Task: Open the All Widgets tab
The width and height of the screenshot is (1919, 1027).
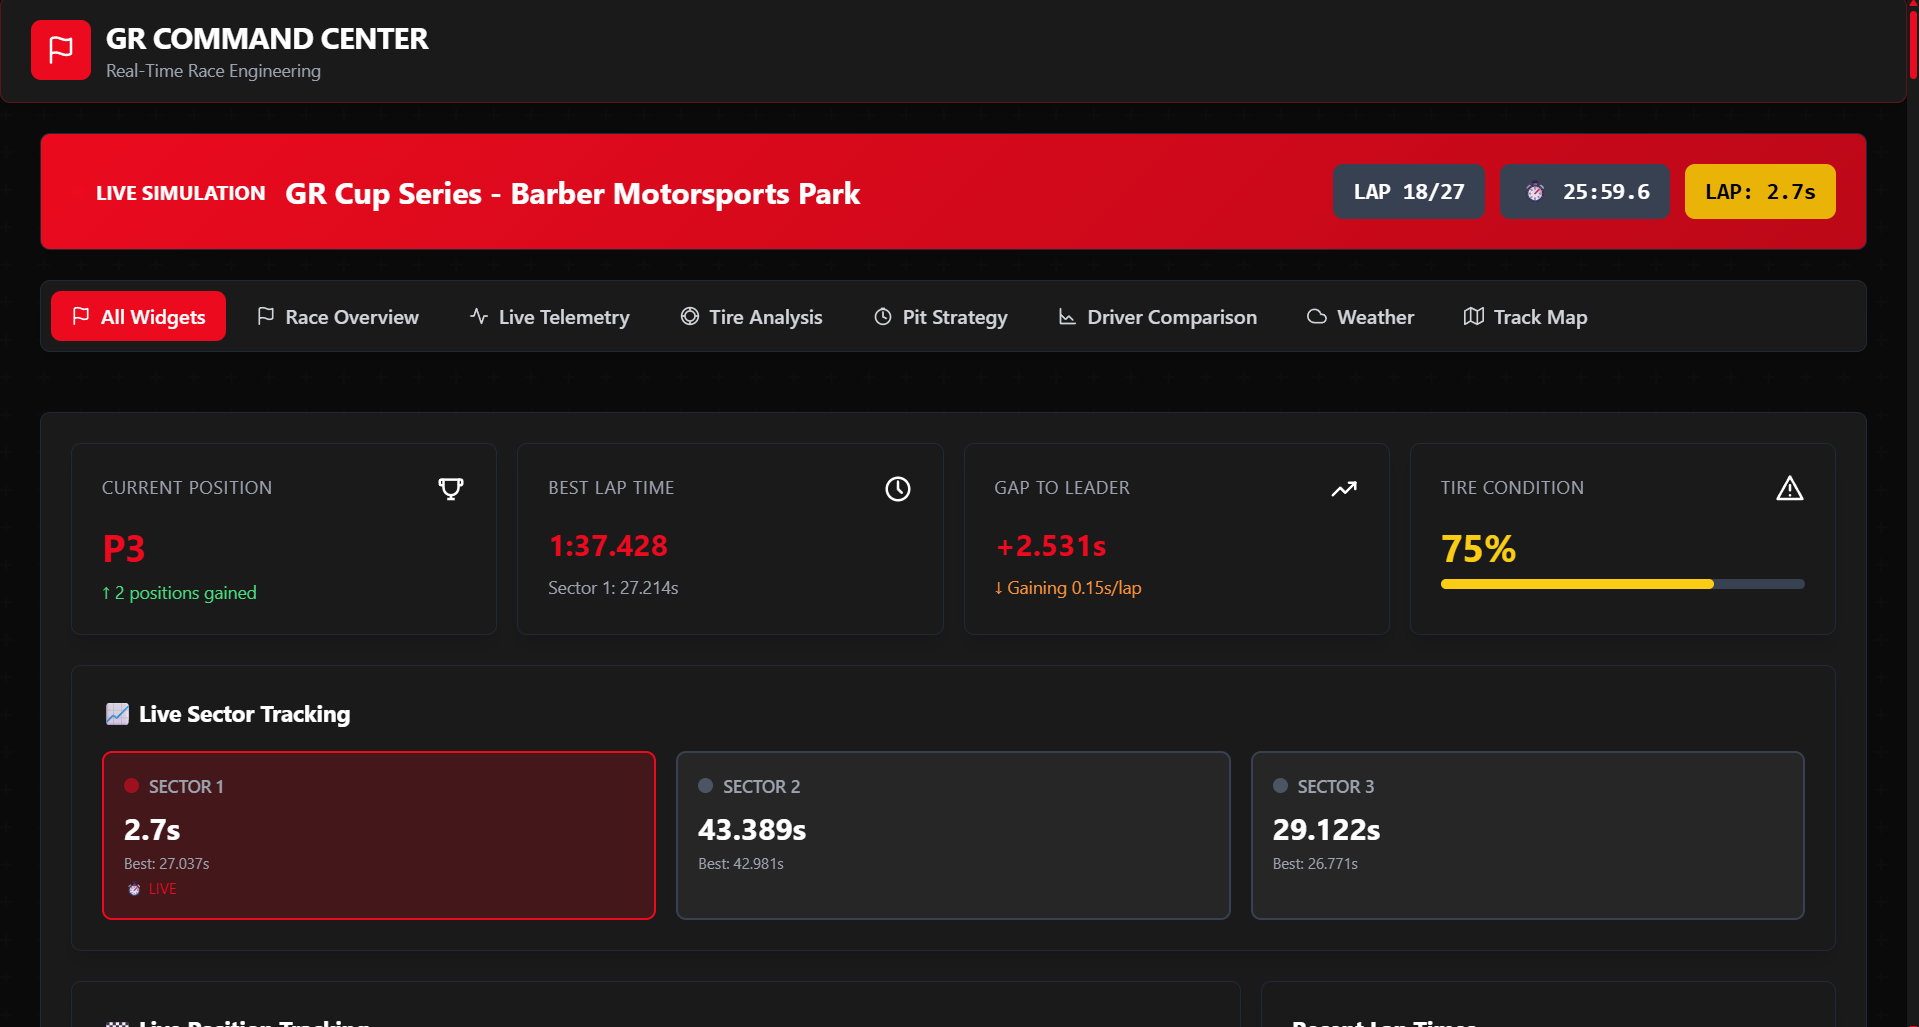Action: pos(138,316)
